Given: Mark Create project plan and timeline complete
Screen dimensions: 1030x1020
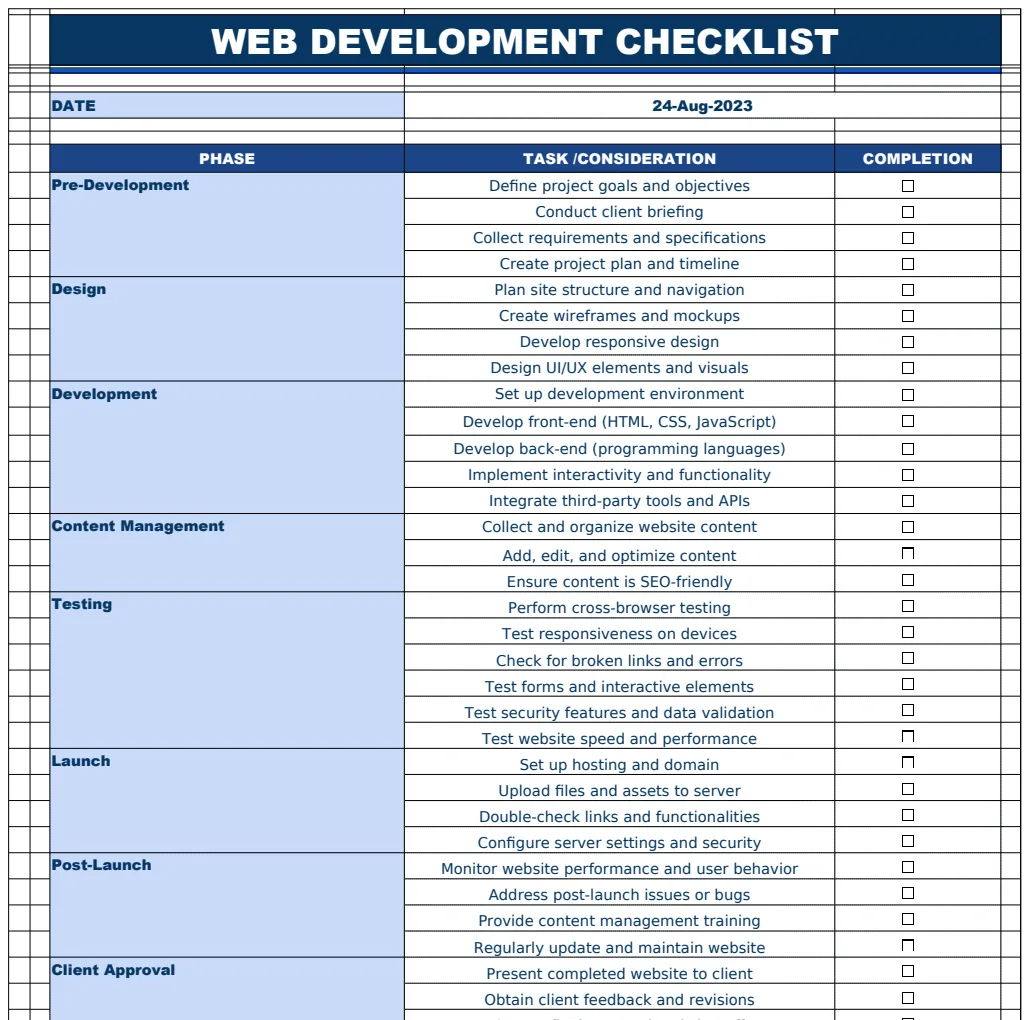Looking at the screenshot, I should pyautogui.click(x=908, y=264).
